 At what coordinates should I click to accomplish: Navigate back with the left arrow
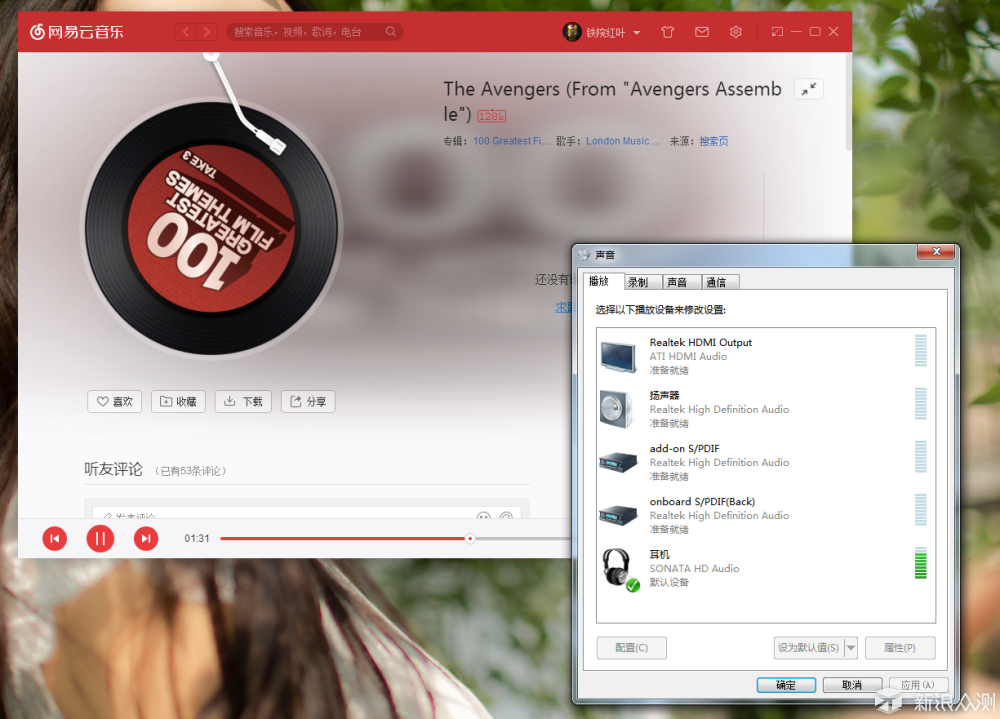coord(185,32)
